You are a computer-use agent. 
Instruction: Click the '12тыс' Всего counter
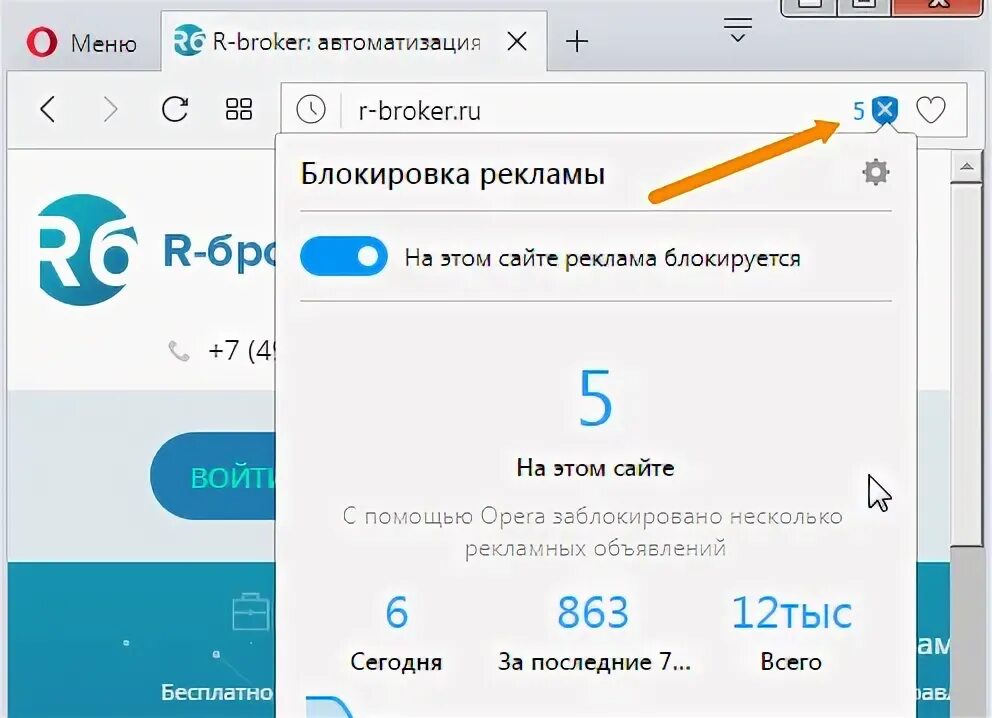coord(791,613)
